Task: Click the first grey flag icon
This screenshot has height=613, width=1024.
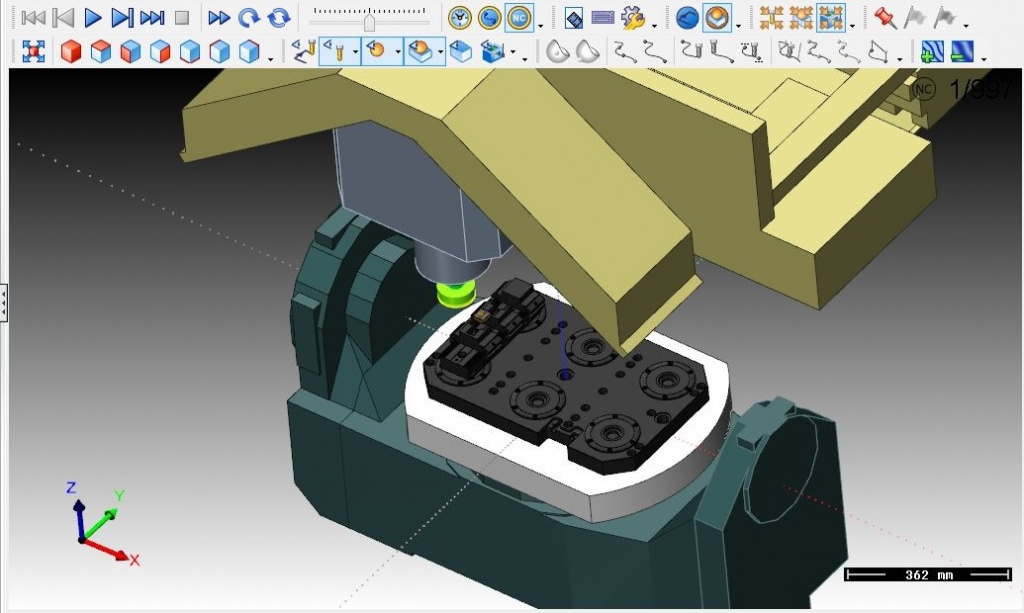Action: pyautogui.click(x=915, y=18)
